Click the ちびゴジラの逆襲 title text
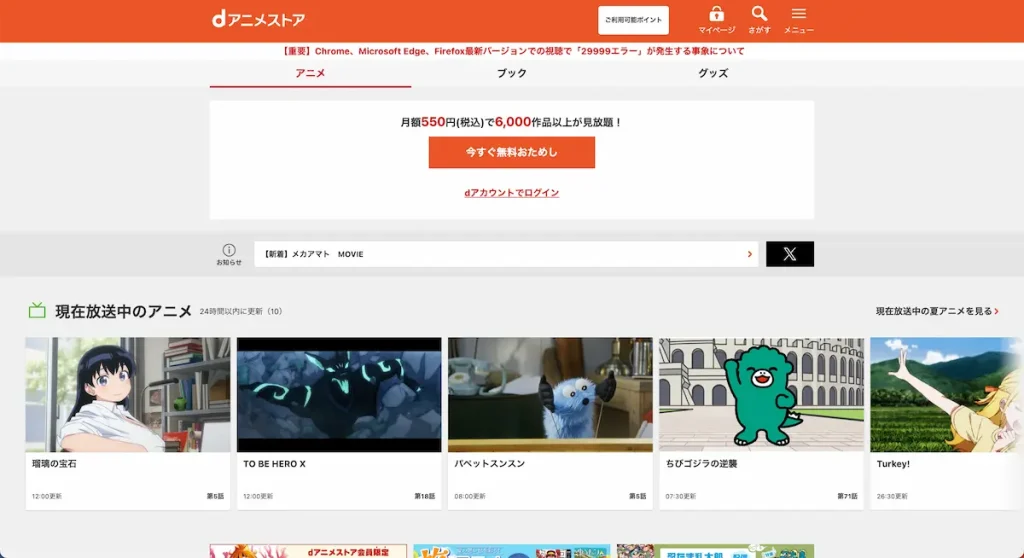The width and height of the screenshot is (1024, 558). click(x=701, y=464)
